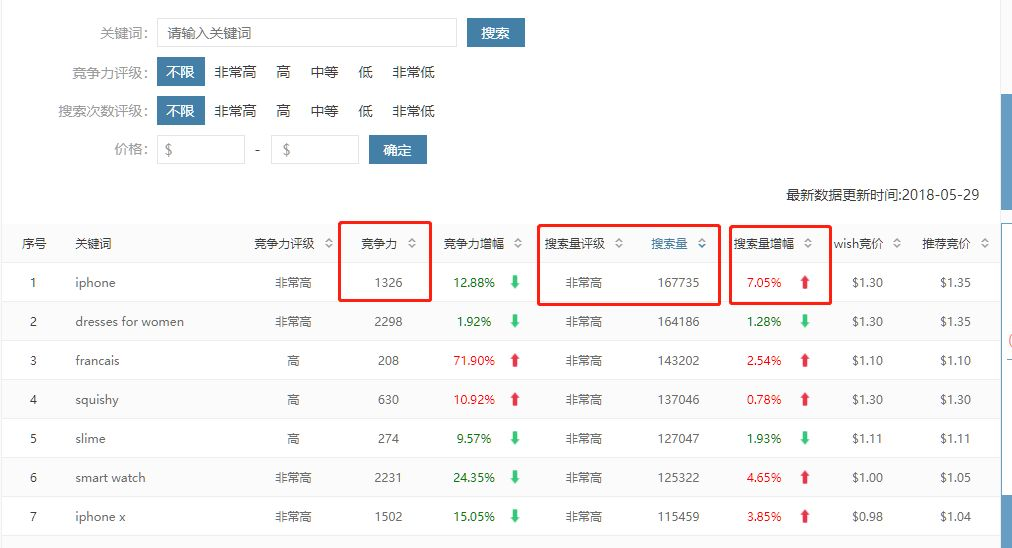Click search volume value 167735

coord(678,283)
